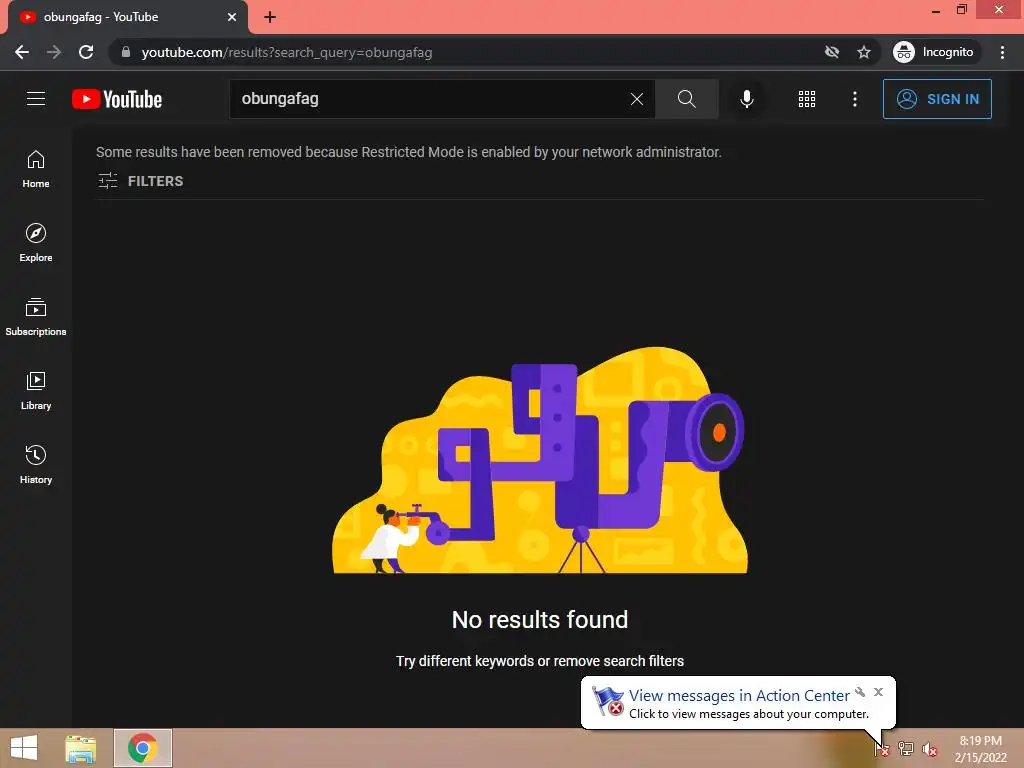The height and width of the screenshot is (768, 1024).
Task: Open a new tab with plus
Action: [x=270, y=17]
